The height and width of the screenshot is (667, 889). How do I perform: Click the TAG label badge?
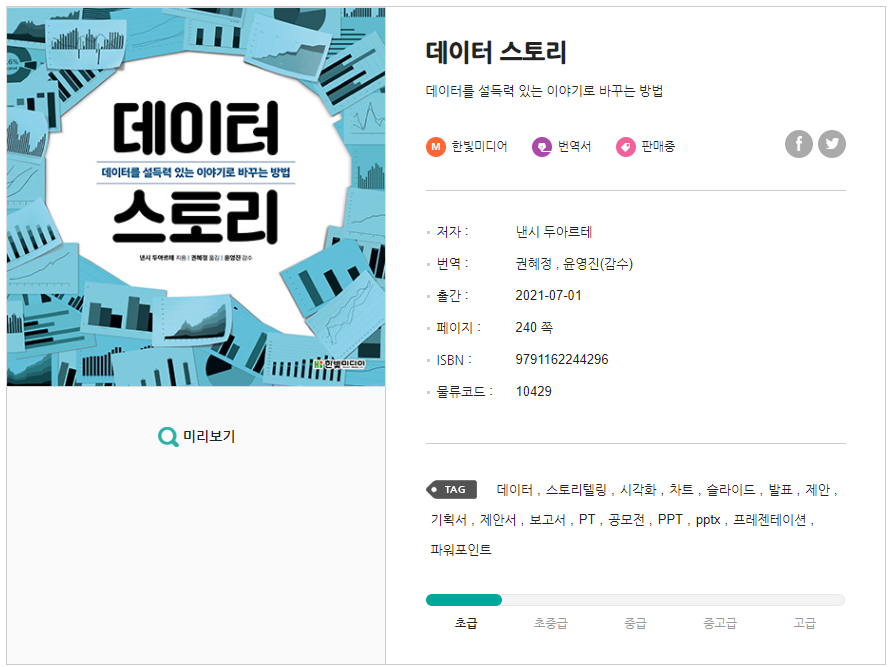451,489
